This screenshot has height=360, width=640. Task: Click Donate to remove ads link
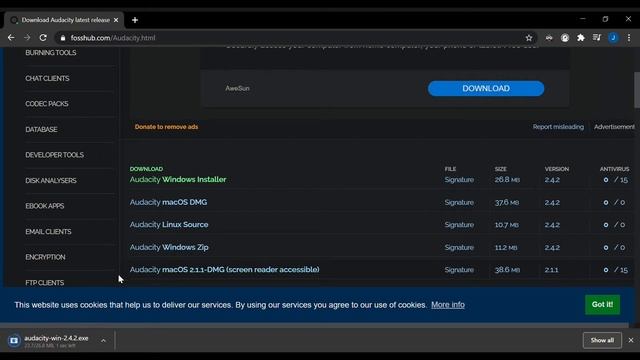[166, 127]
